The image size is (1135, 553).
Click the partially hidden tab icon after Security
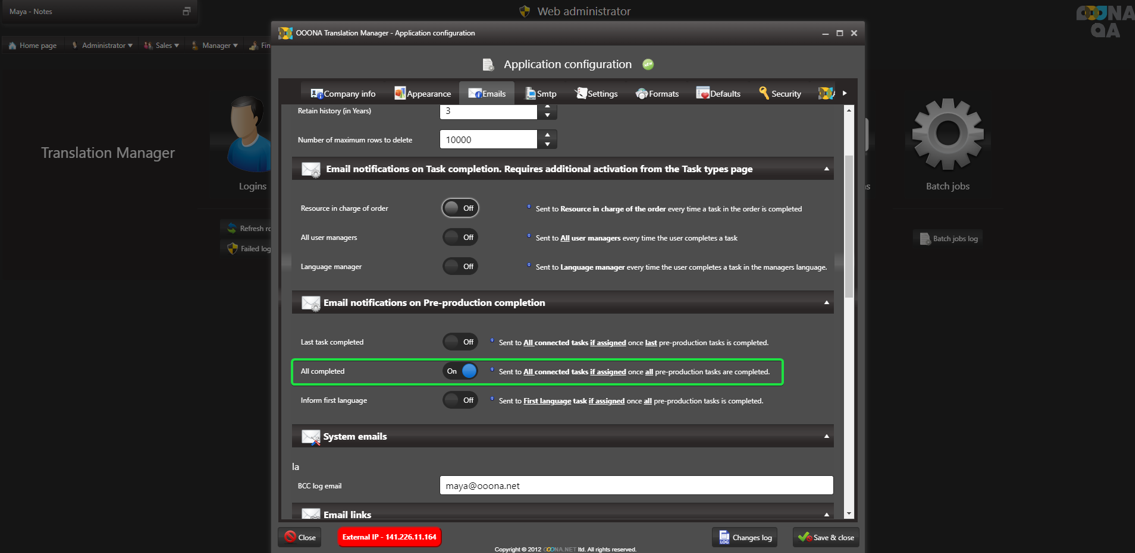(x=826, y=93)
